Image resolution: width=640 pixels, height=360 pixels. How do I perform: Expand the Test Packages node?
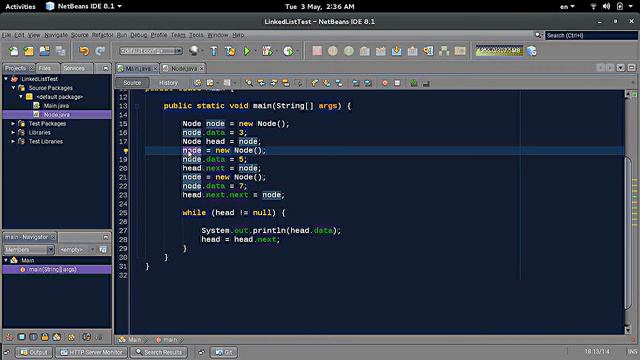click(13, 124)
